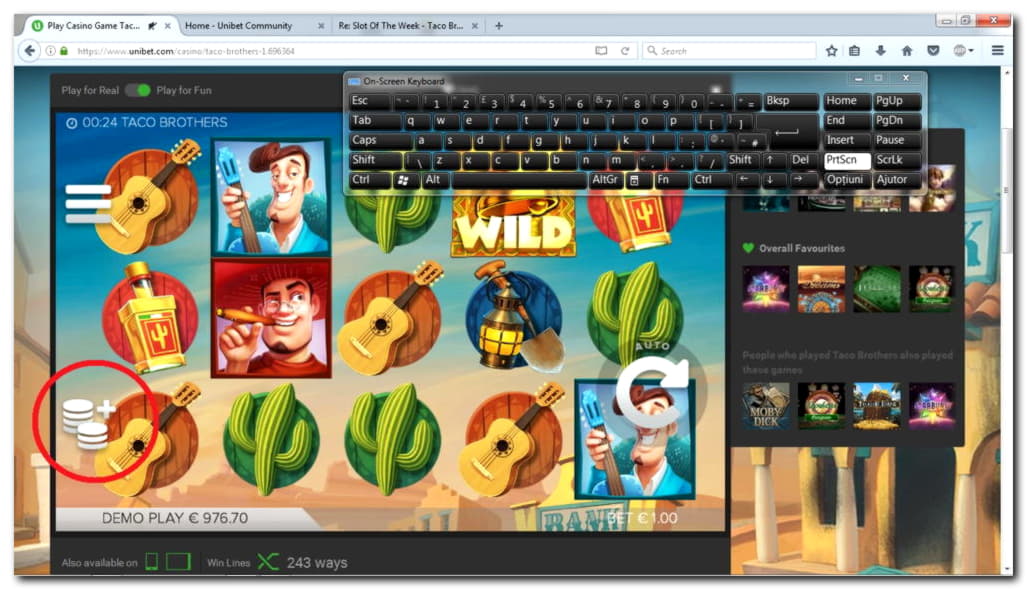This screenshot has width=1027, height=590.
Task: Open the Moby Dick game thumbnail
Action: pyautogui.click(x=766, y=406)
